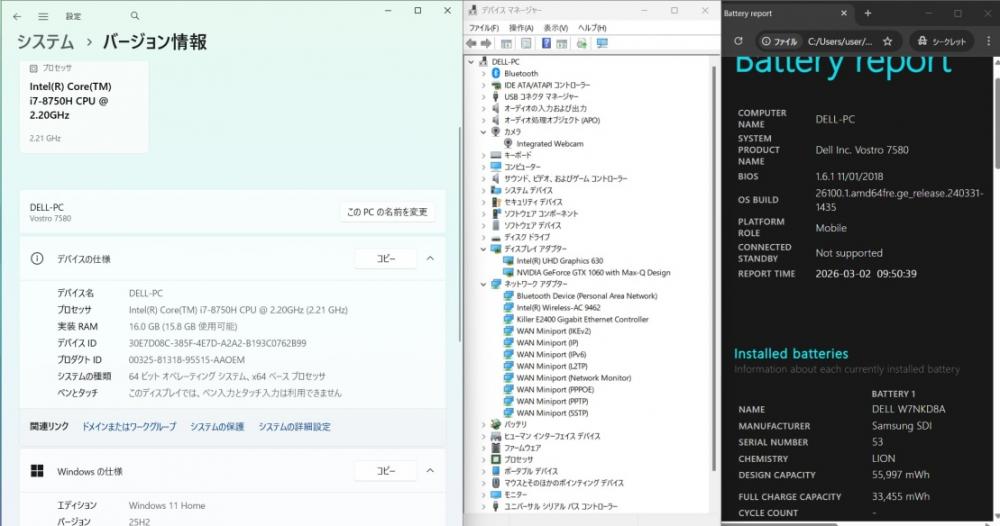
Task: Expand the キーボード node
Action: [483, 156]
